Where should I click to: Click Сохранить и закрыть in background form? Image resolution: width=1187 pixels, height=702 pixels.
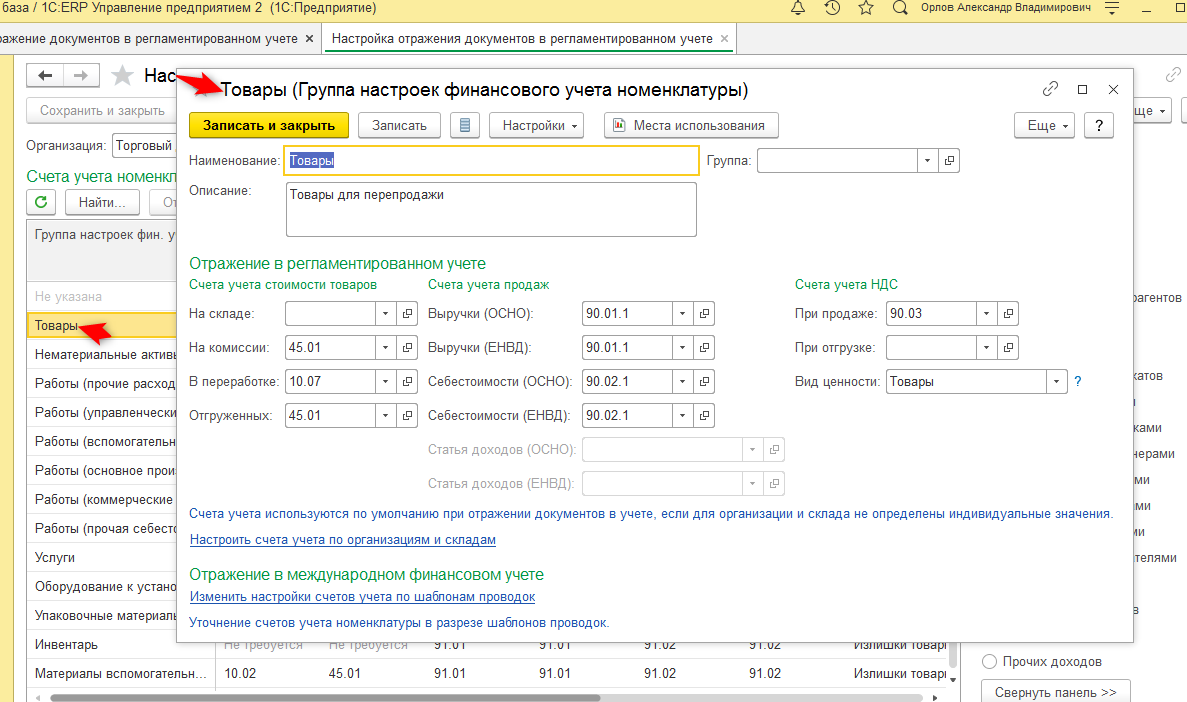pyautogui.click(x=101, y=111)
